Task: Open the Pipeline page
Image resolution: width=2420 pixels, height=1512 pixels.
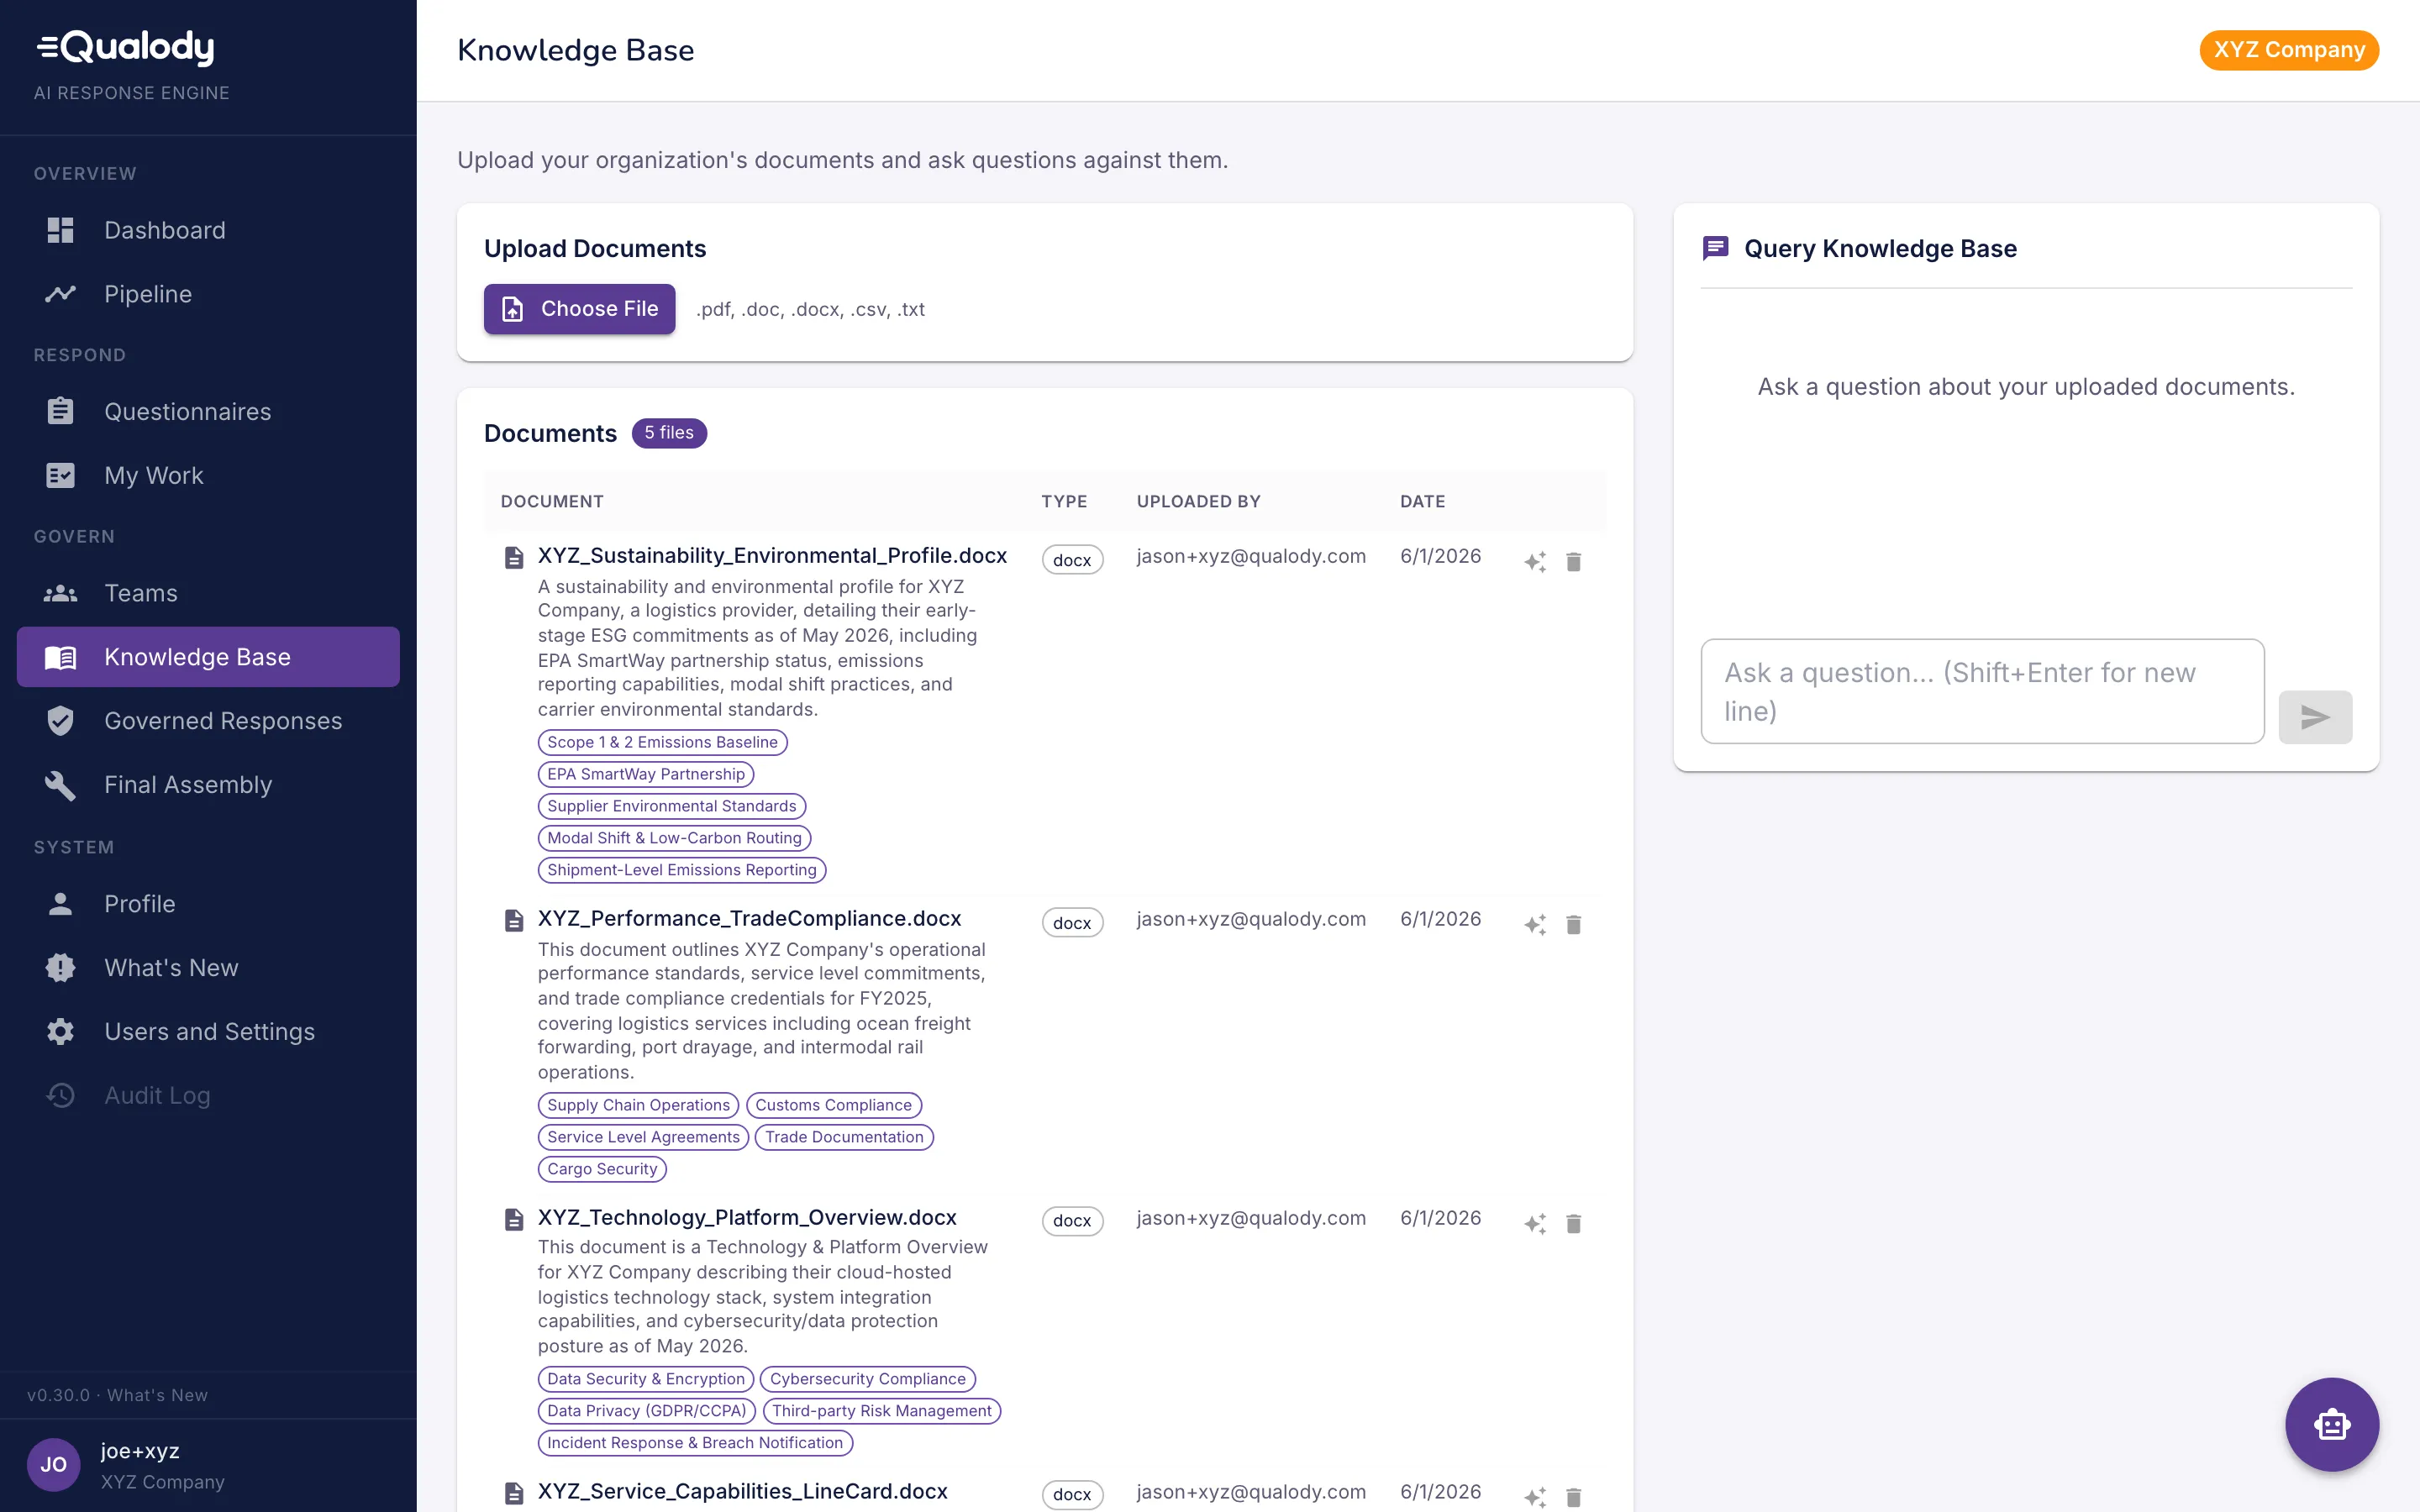Action: (208, 294)
